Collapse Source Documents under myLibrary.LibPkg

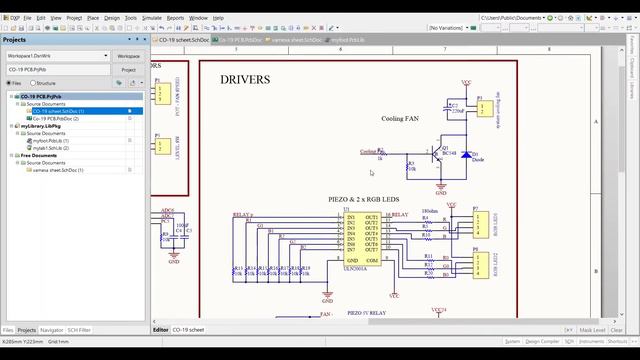(18, 133)
